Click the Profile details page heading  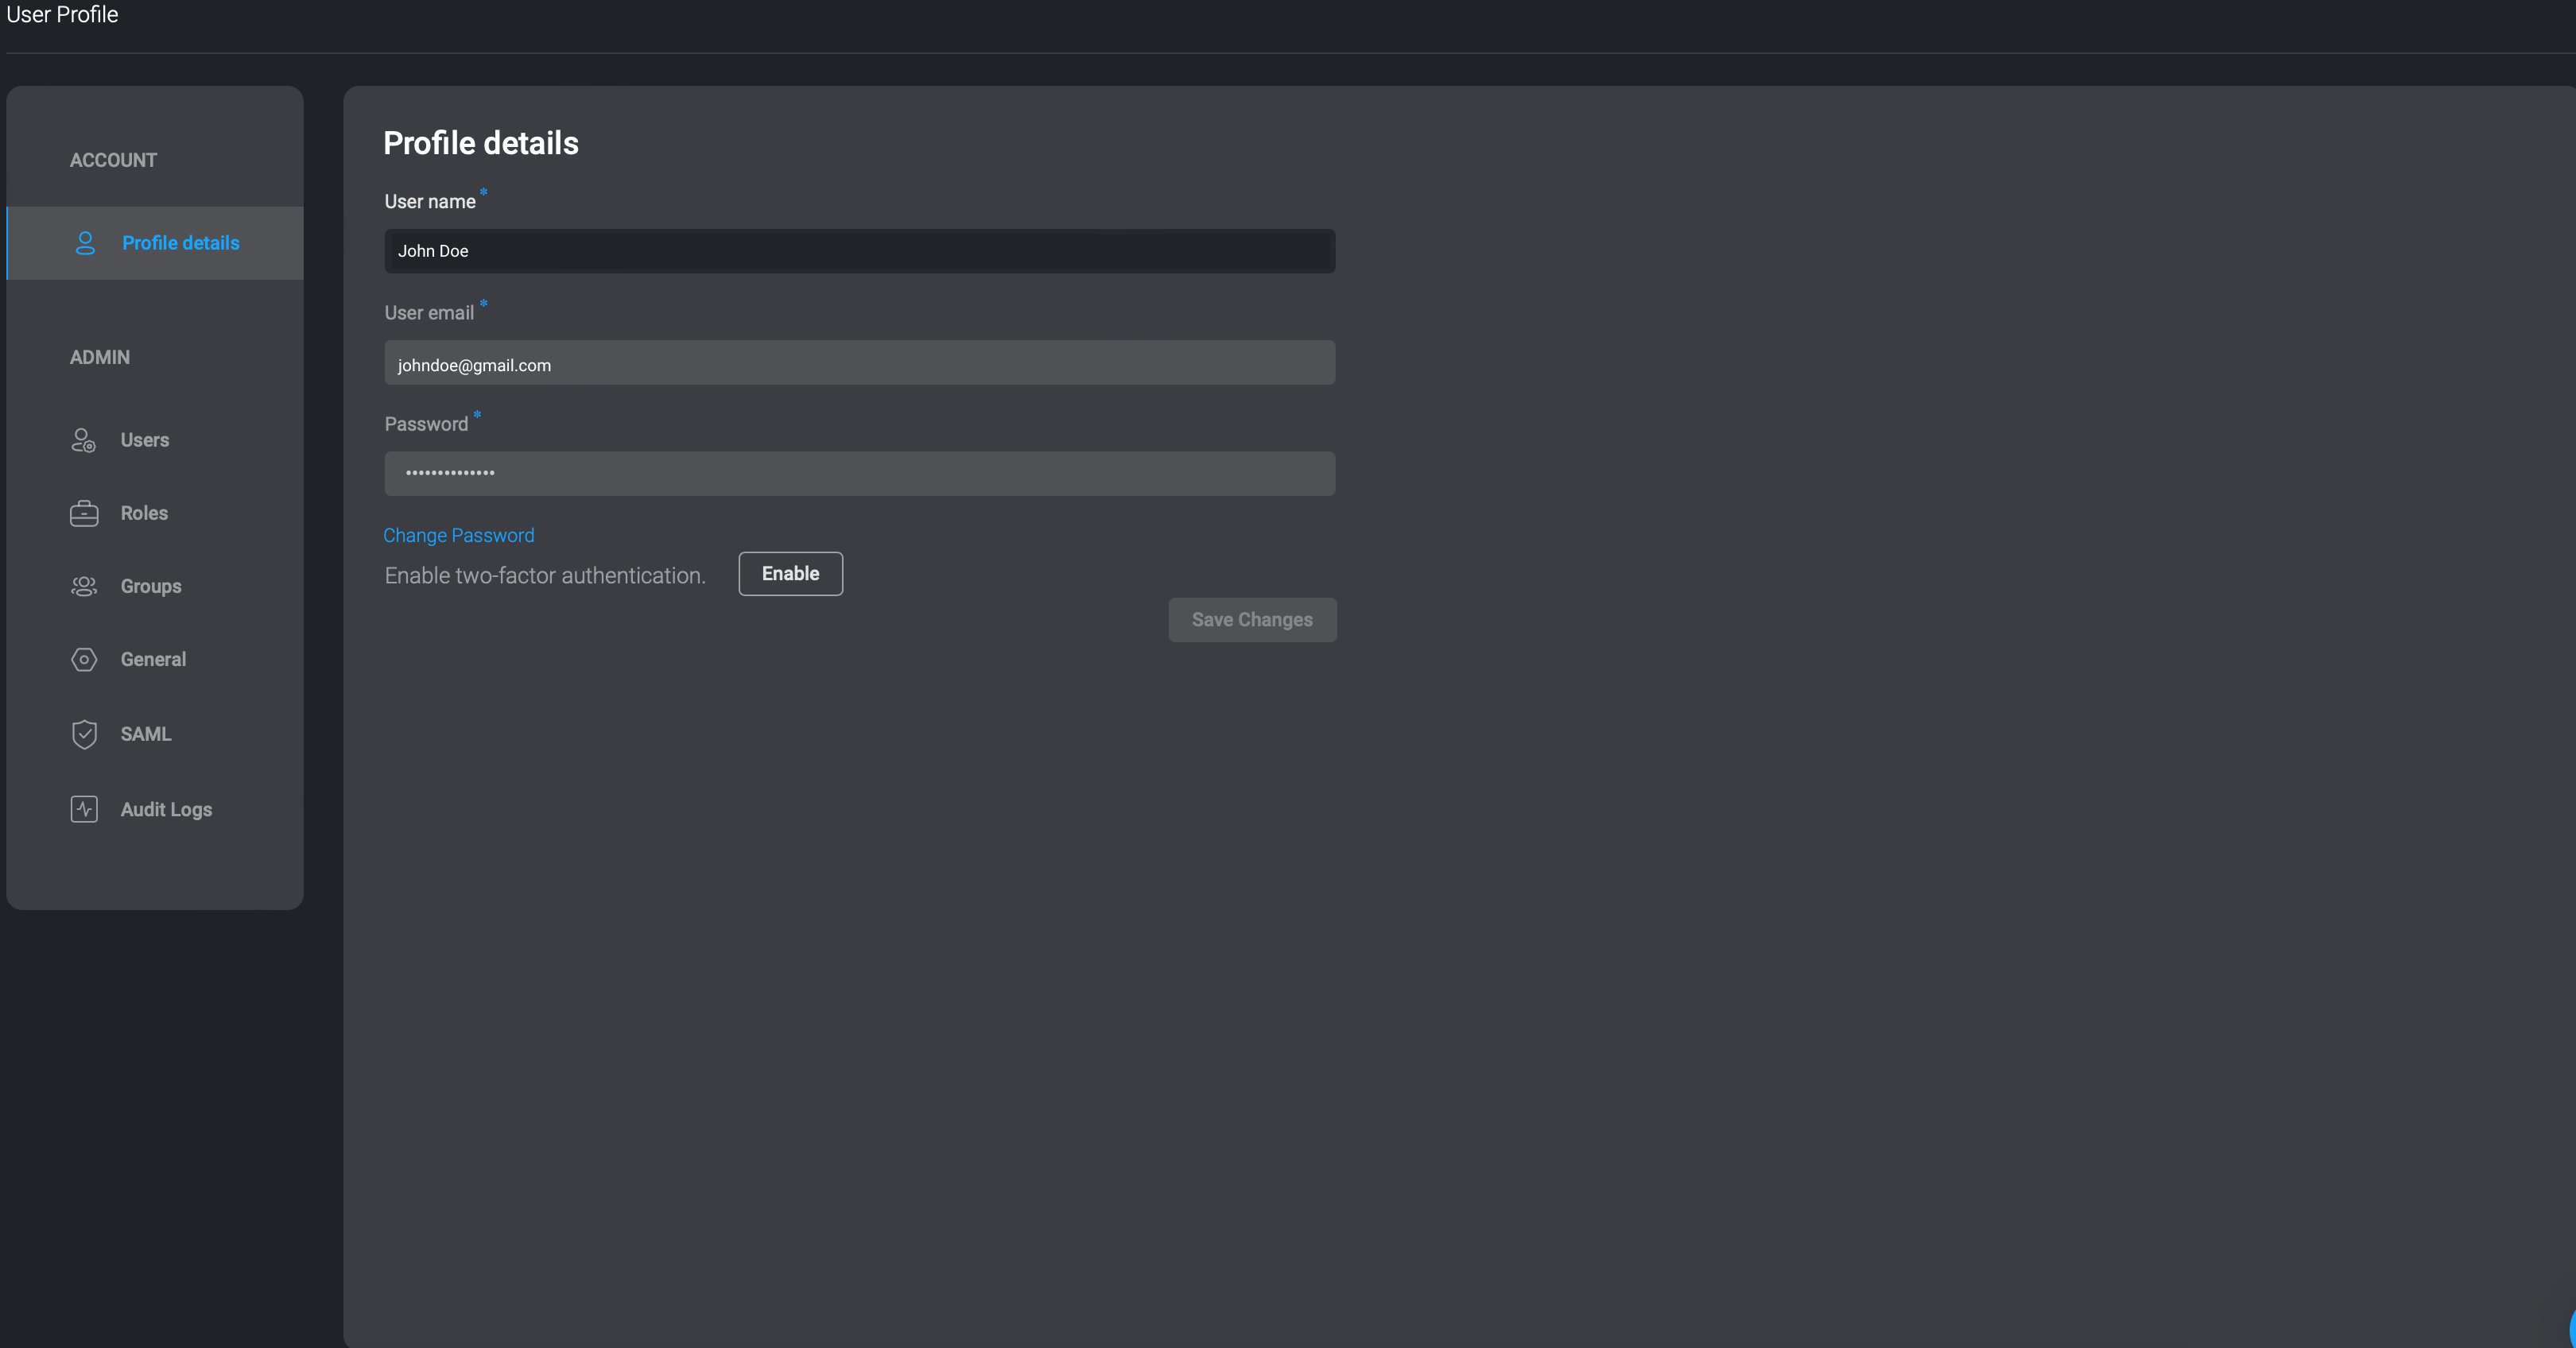(481, 143)
